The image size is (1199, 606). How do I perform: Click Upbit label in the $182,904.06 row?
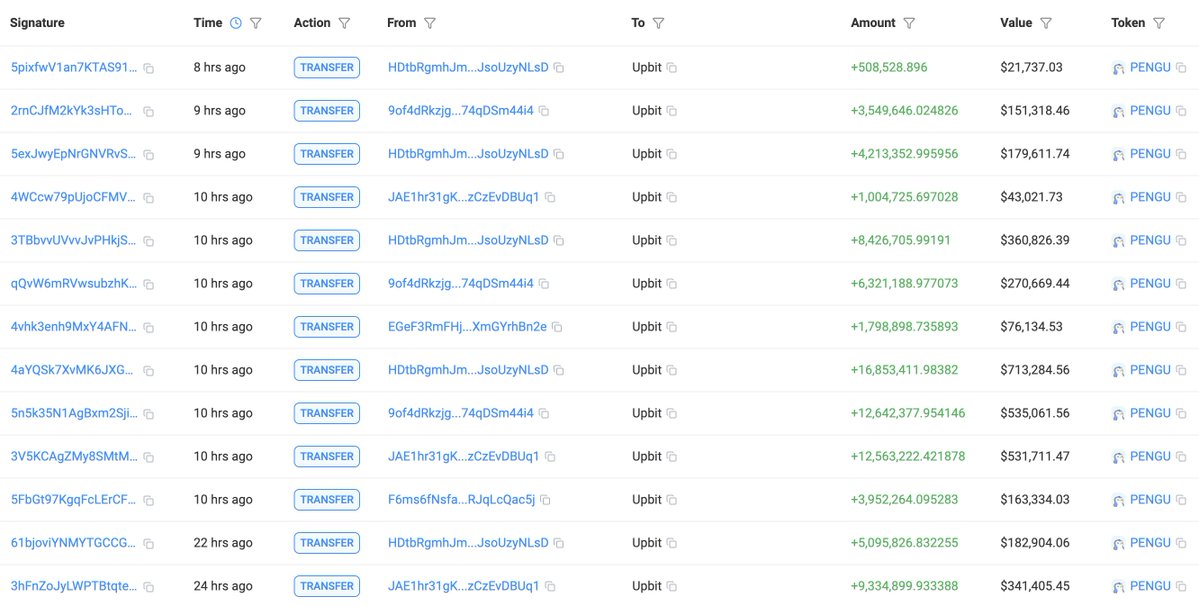647,543
